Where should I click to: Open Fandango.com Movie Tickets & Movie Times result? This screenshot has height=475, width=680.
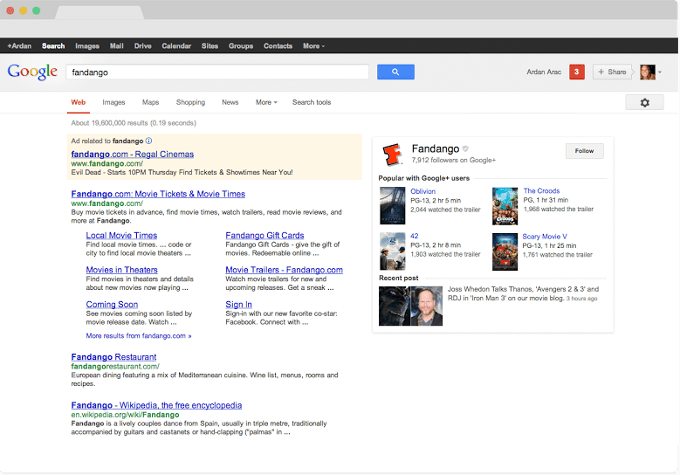pos(158,194)
